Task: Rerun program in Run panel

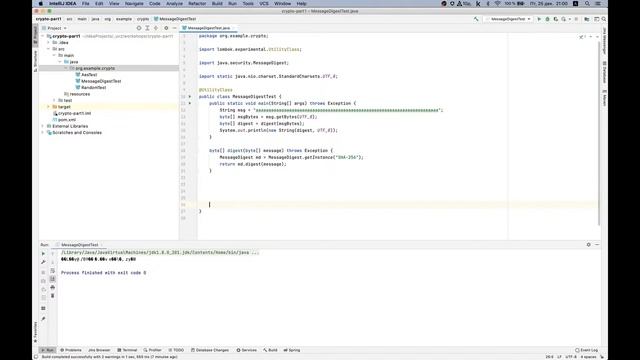Action: click(x=43, y=253)
